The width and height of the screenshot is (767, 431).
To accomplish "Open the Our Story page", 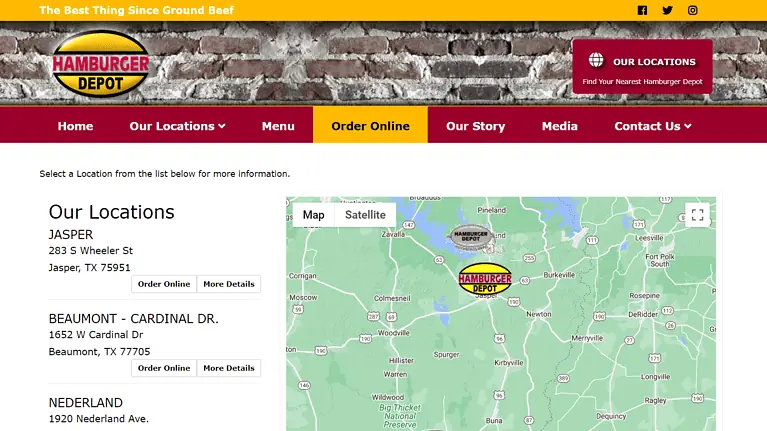I will click(x=475, y=126).
